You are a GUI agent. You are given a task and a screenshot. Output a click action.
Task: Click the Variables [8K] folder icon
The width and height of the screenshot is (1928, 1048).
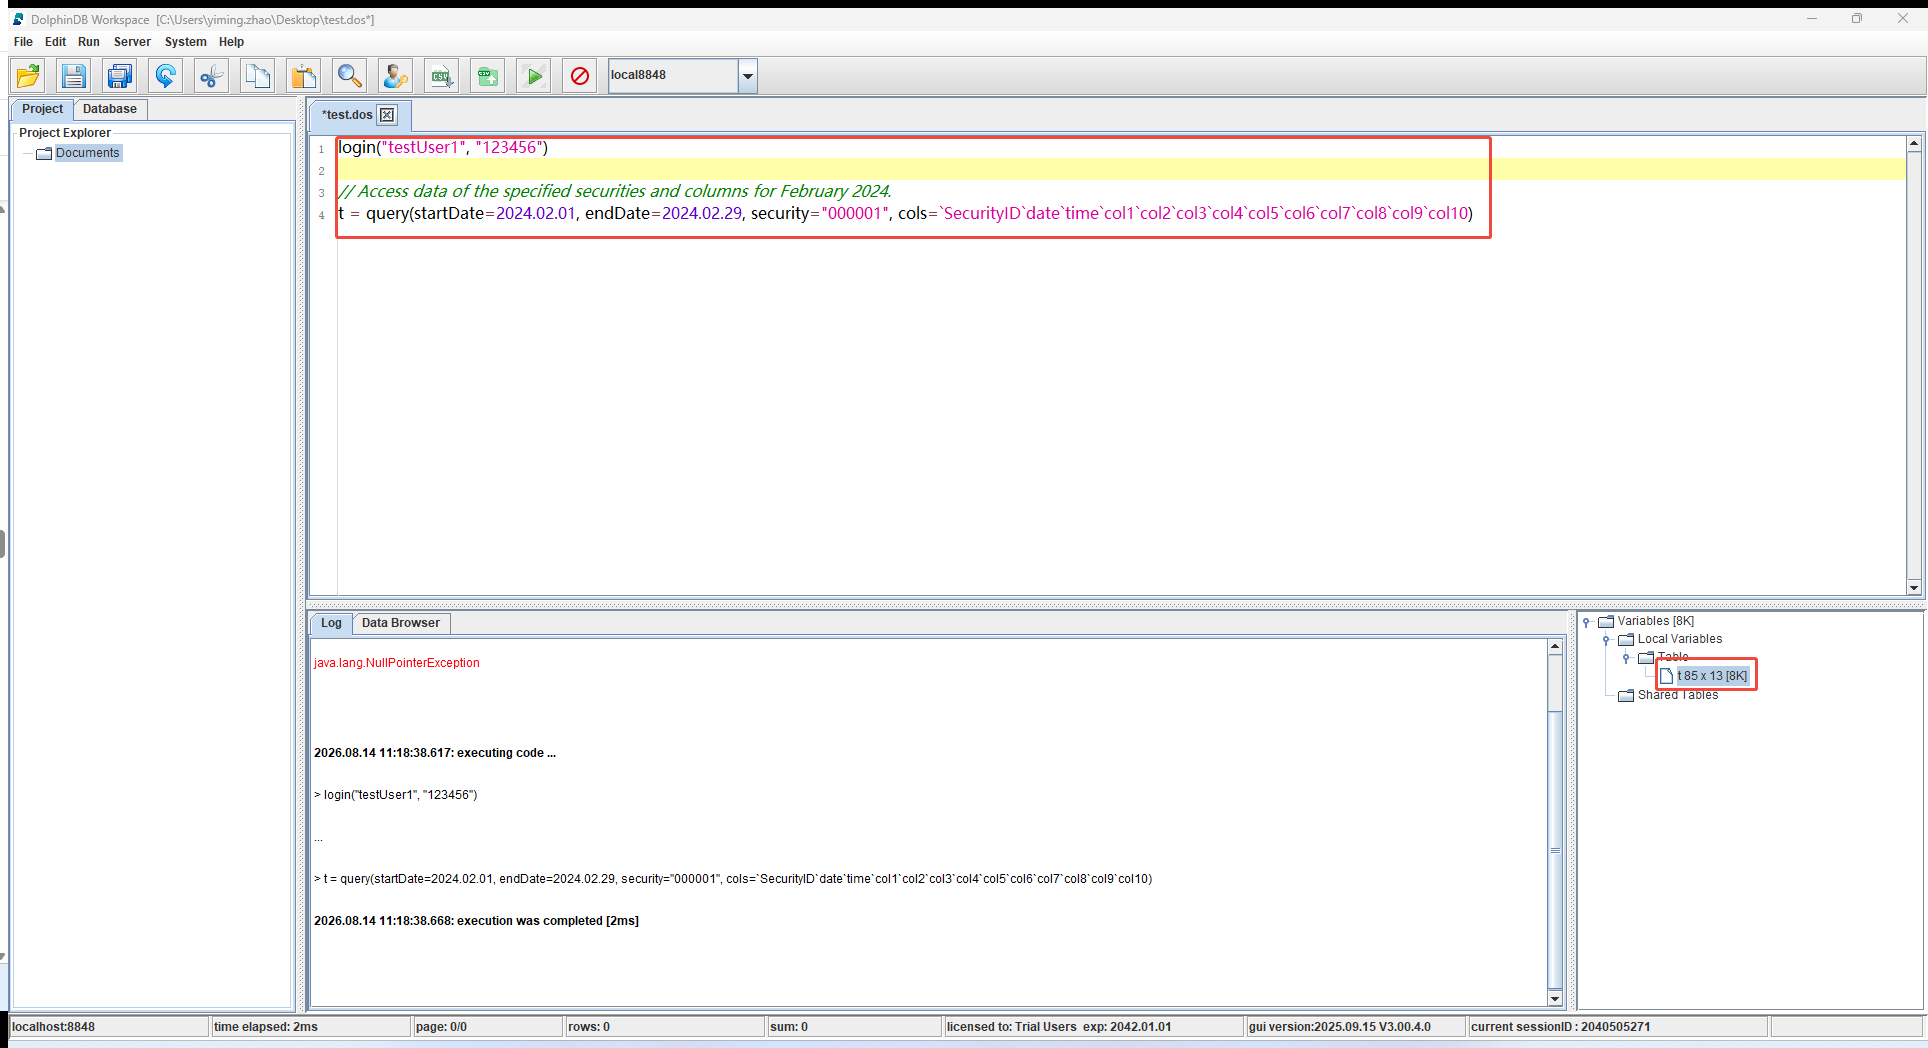click(x=1606, y=621)
